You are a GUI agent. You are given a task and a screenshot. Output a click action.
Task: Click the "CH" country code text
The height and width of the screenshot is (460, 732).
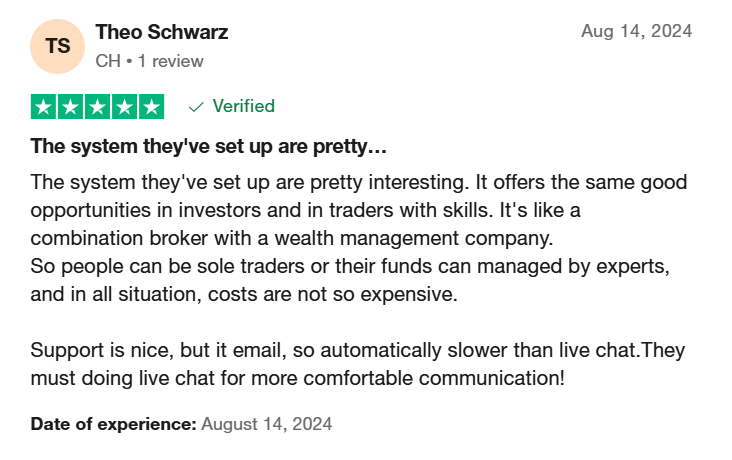point(108,61)
